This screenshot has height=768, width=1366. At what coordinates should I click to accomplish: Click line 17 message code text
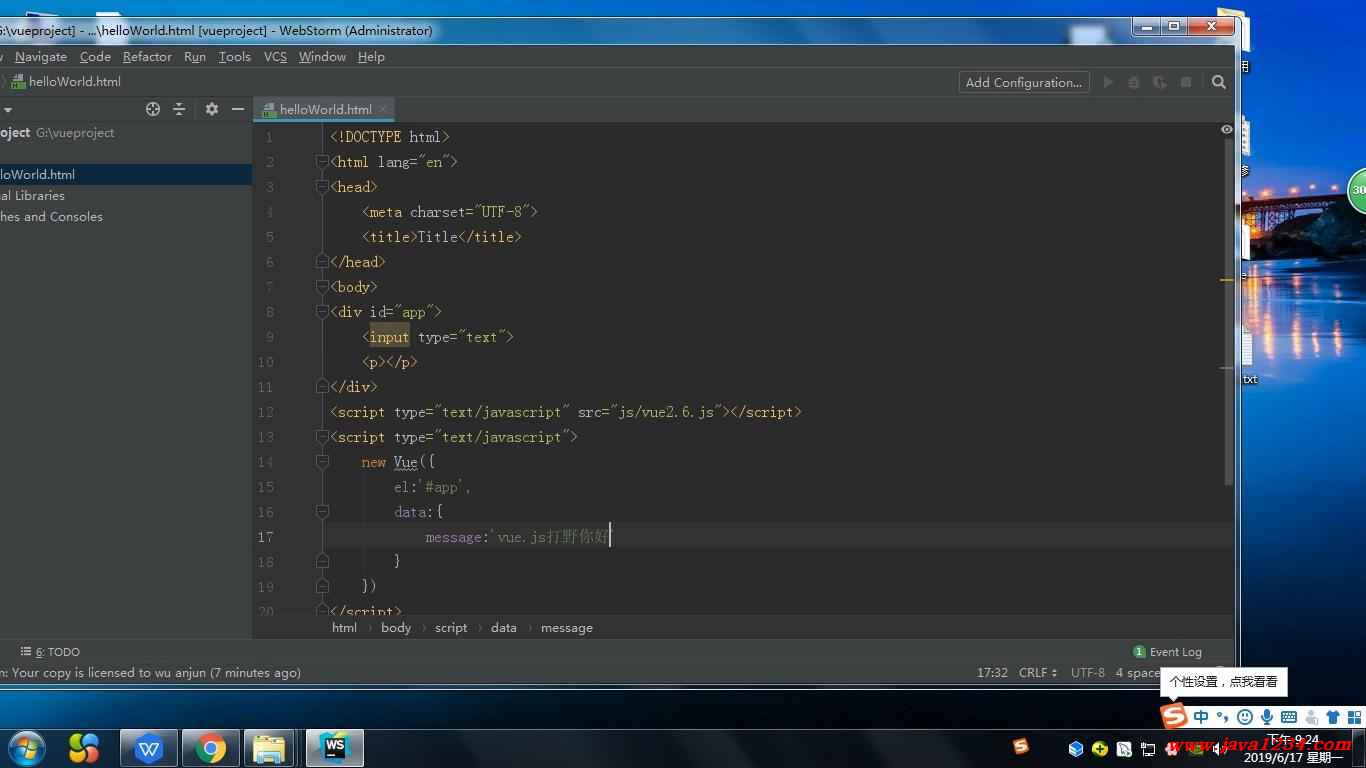coord(517,537)
